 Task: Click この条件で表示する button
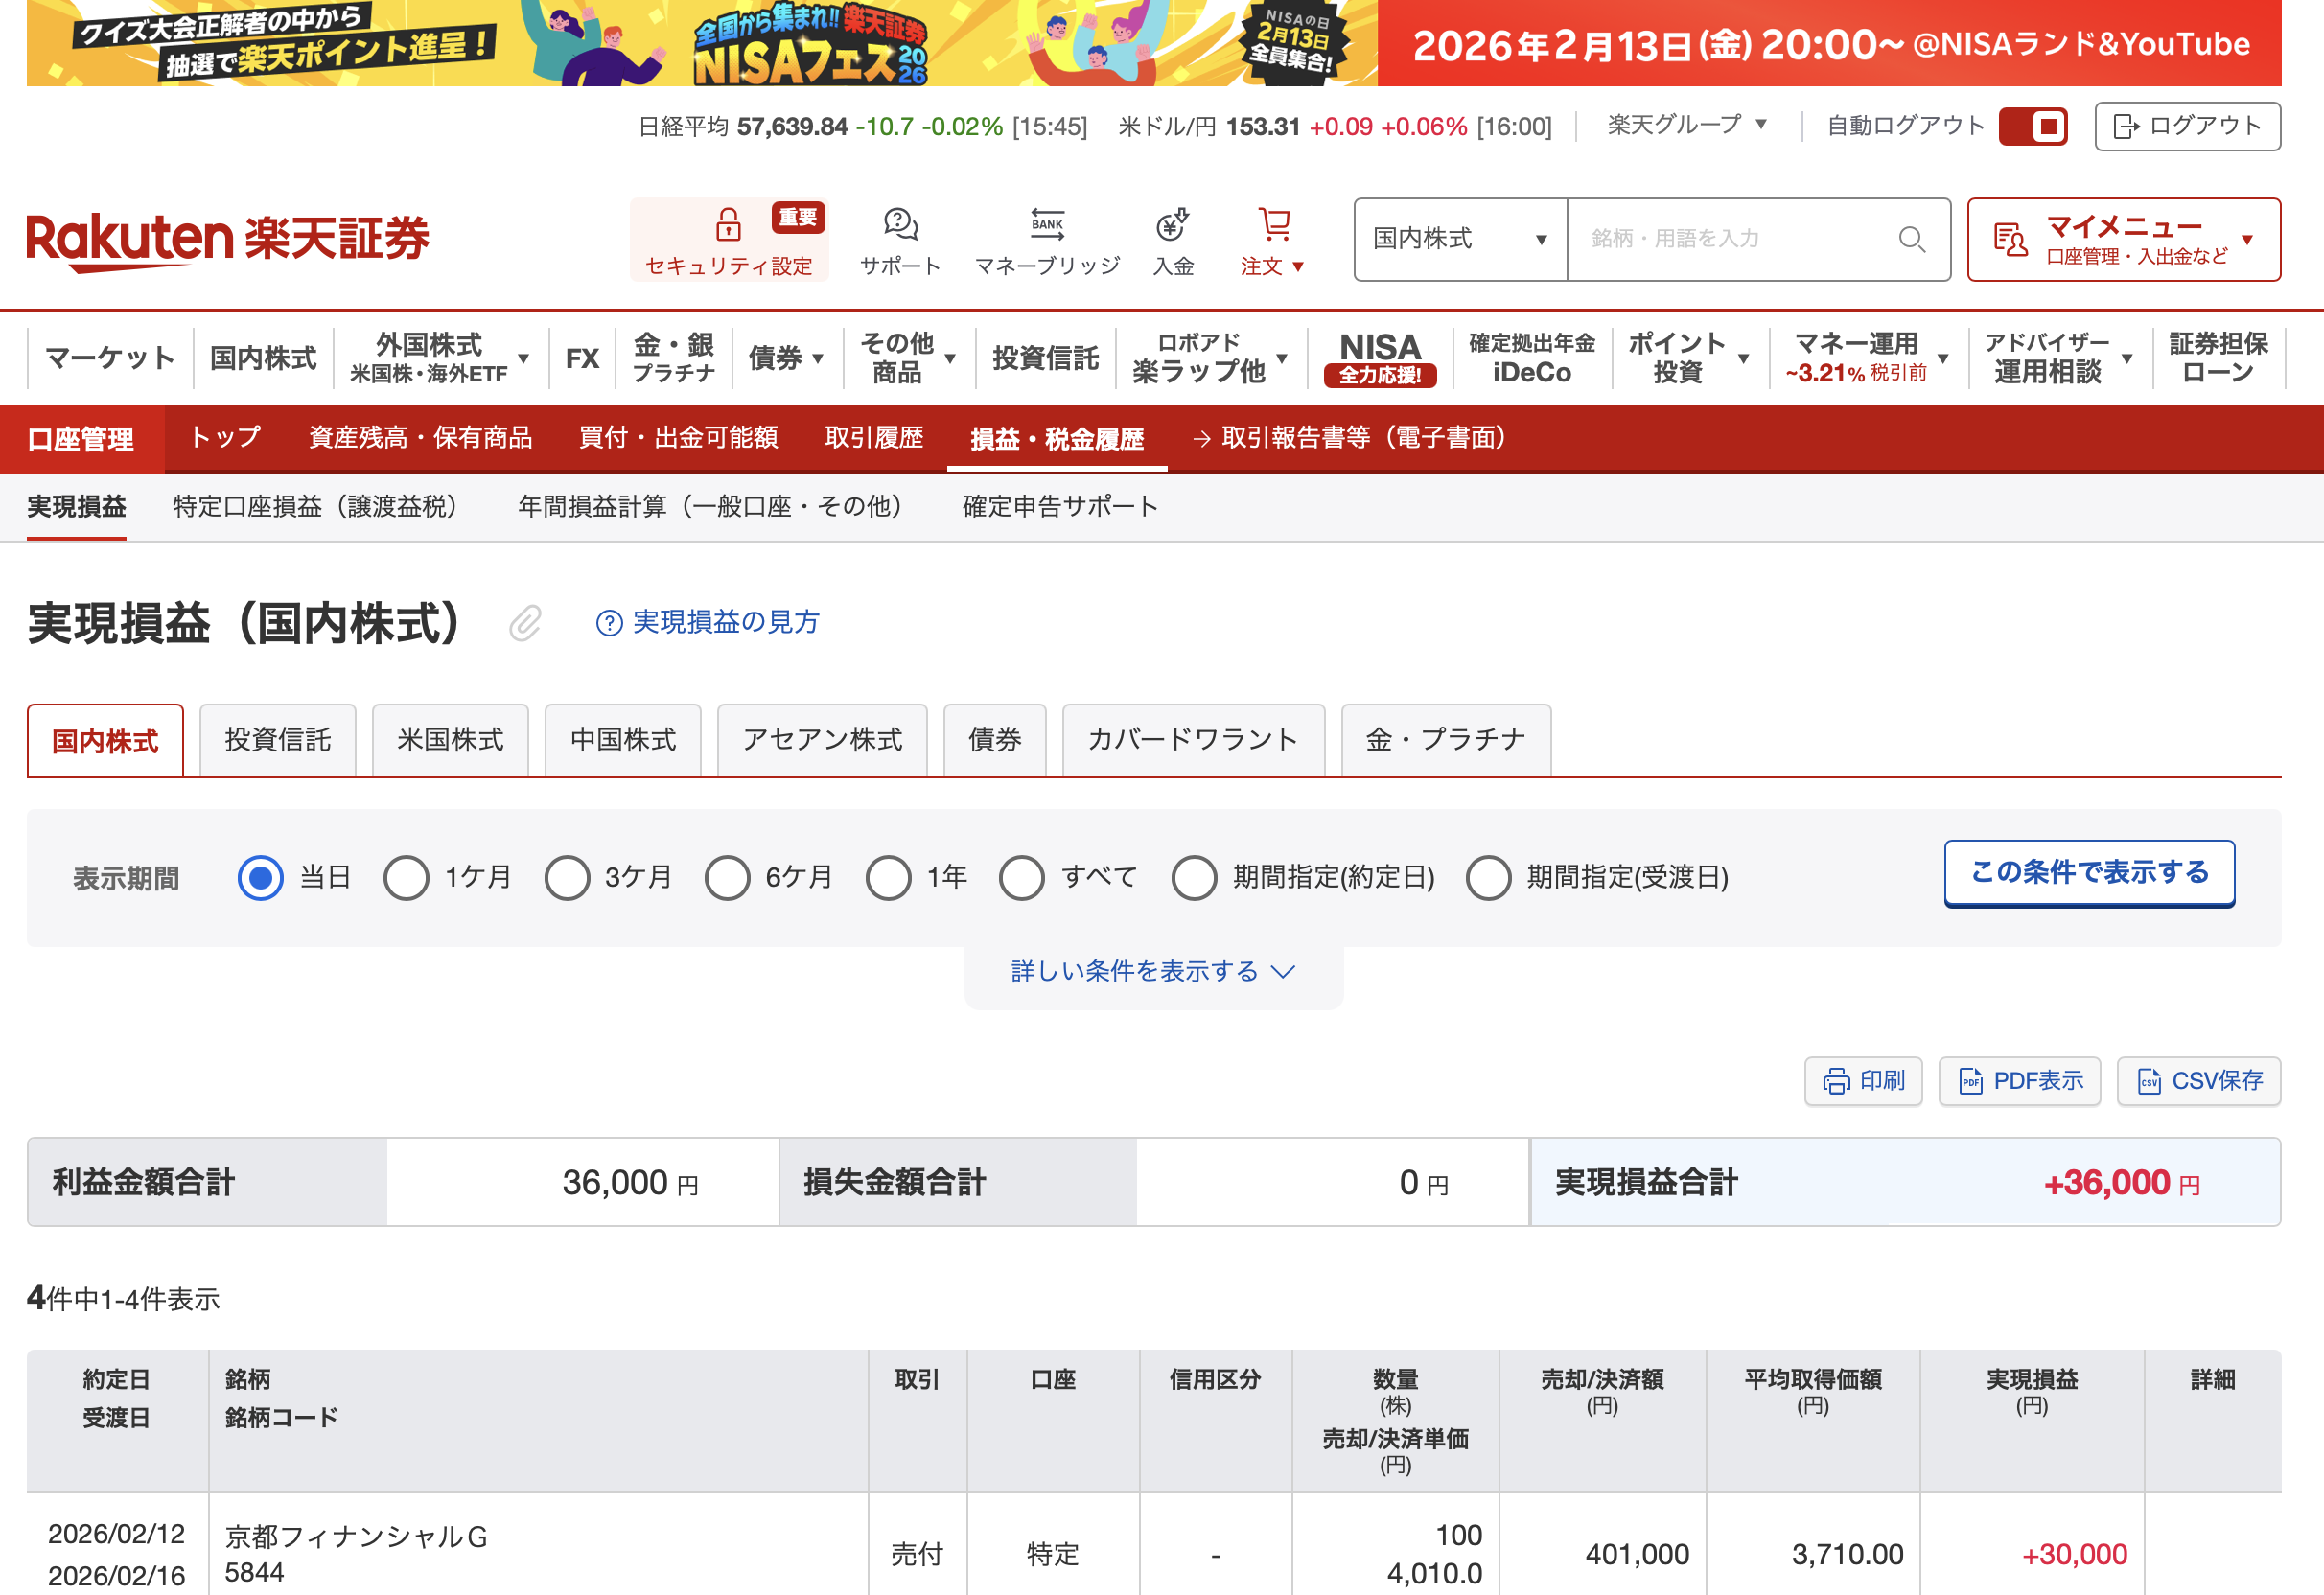(x=2088, y=872)
